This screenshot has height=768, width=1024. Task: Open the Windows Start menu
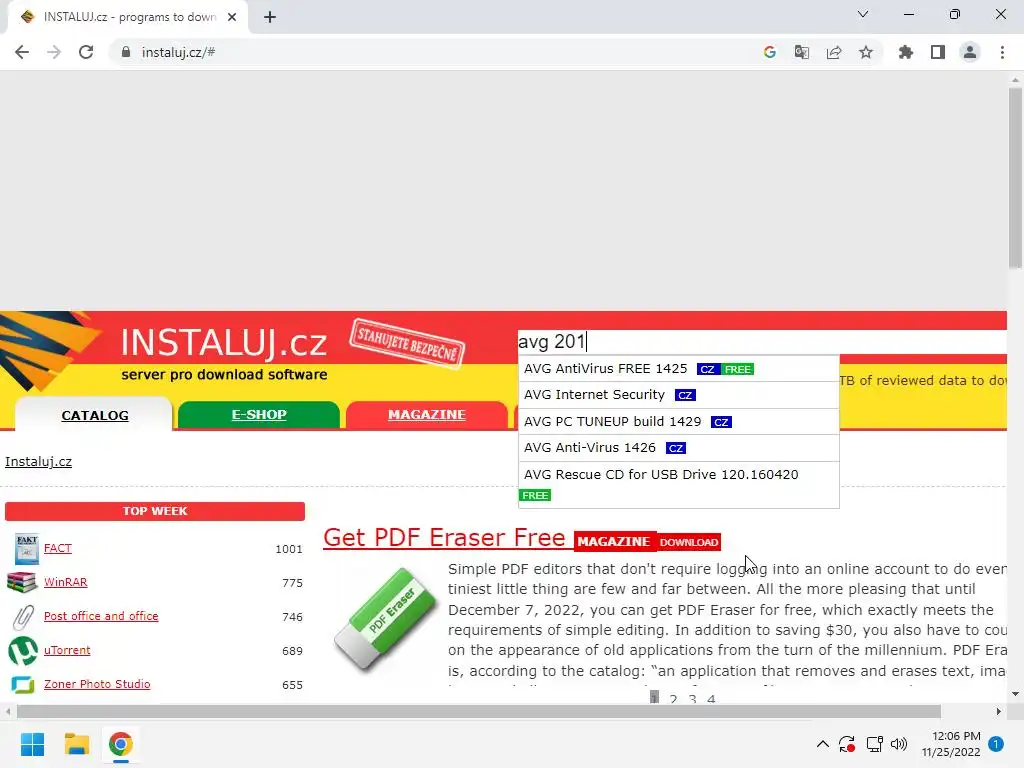pos(32,744)
